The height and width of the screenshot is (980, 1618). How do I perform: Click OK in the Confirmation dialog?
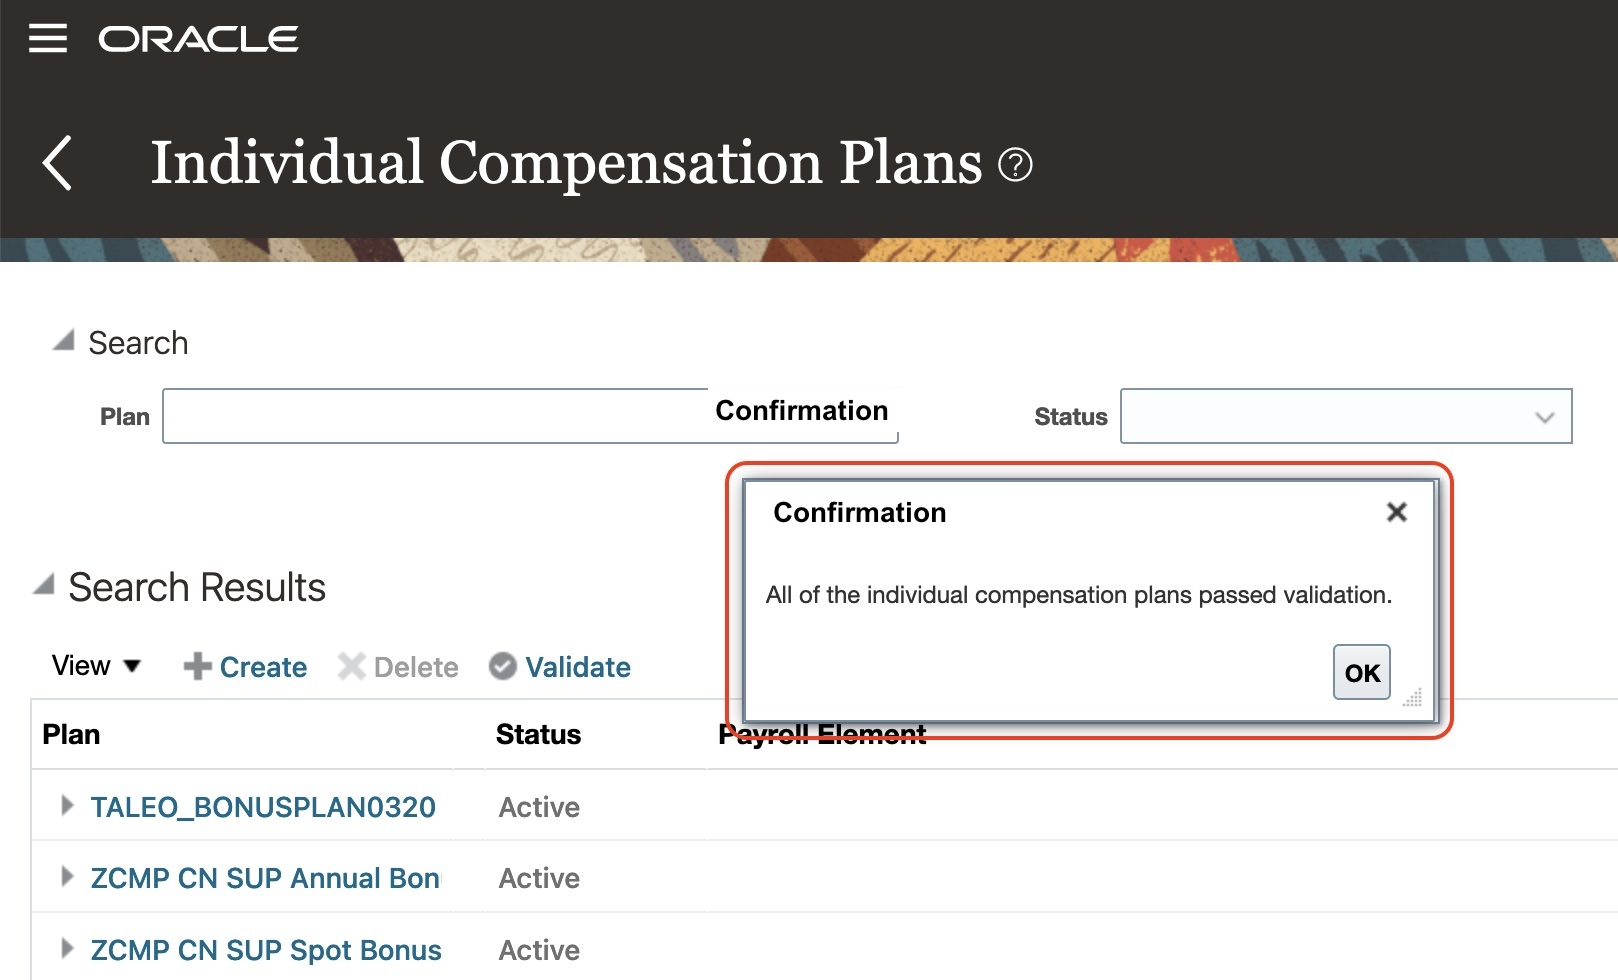(1361, 672)
